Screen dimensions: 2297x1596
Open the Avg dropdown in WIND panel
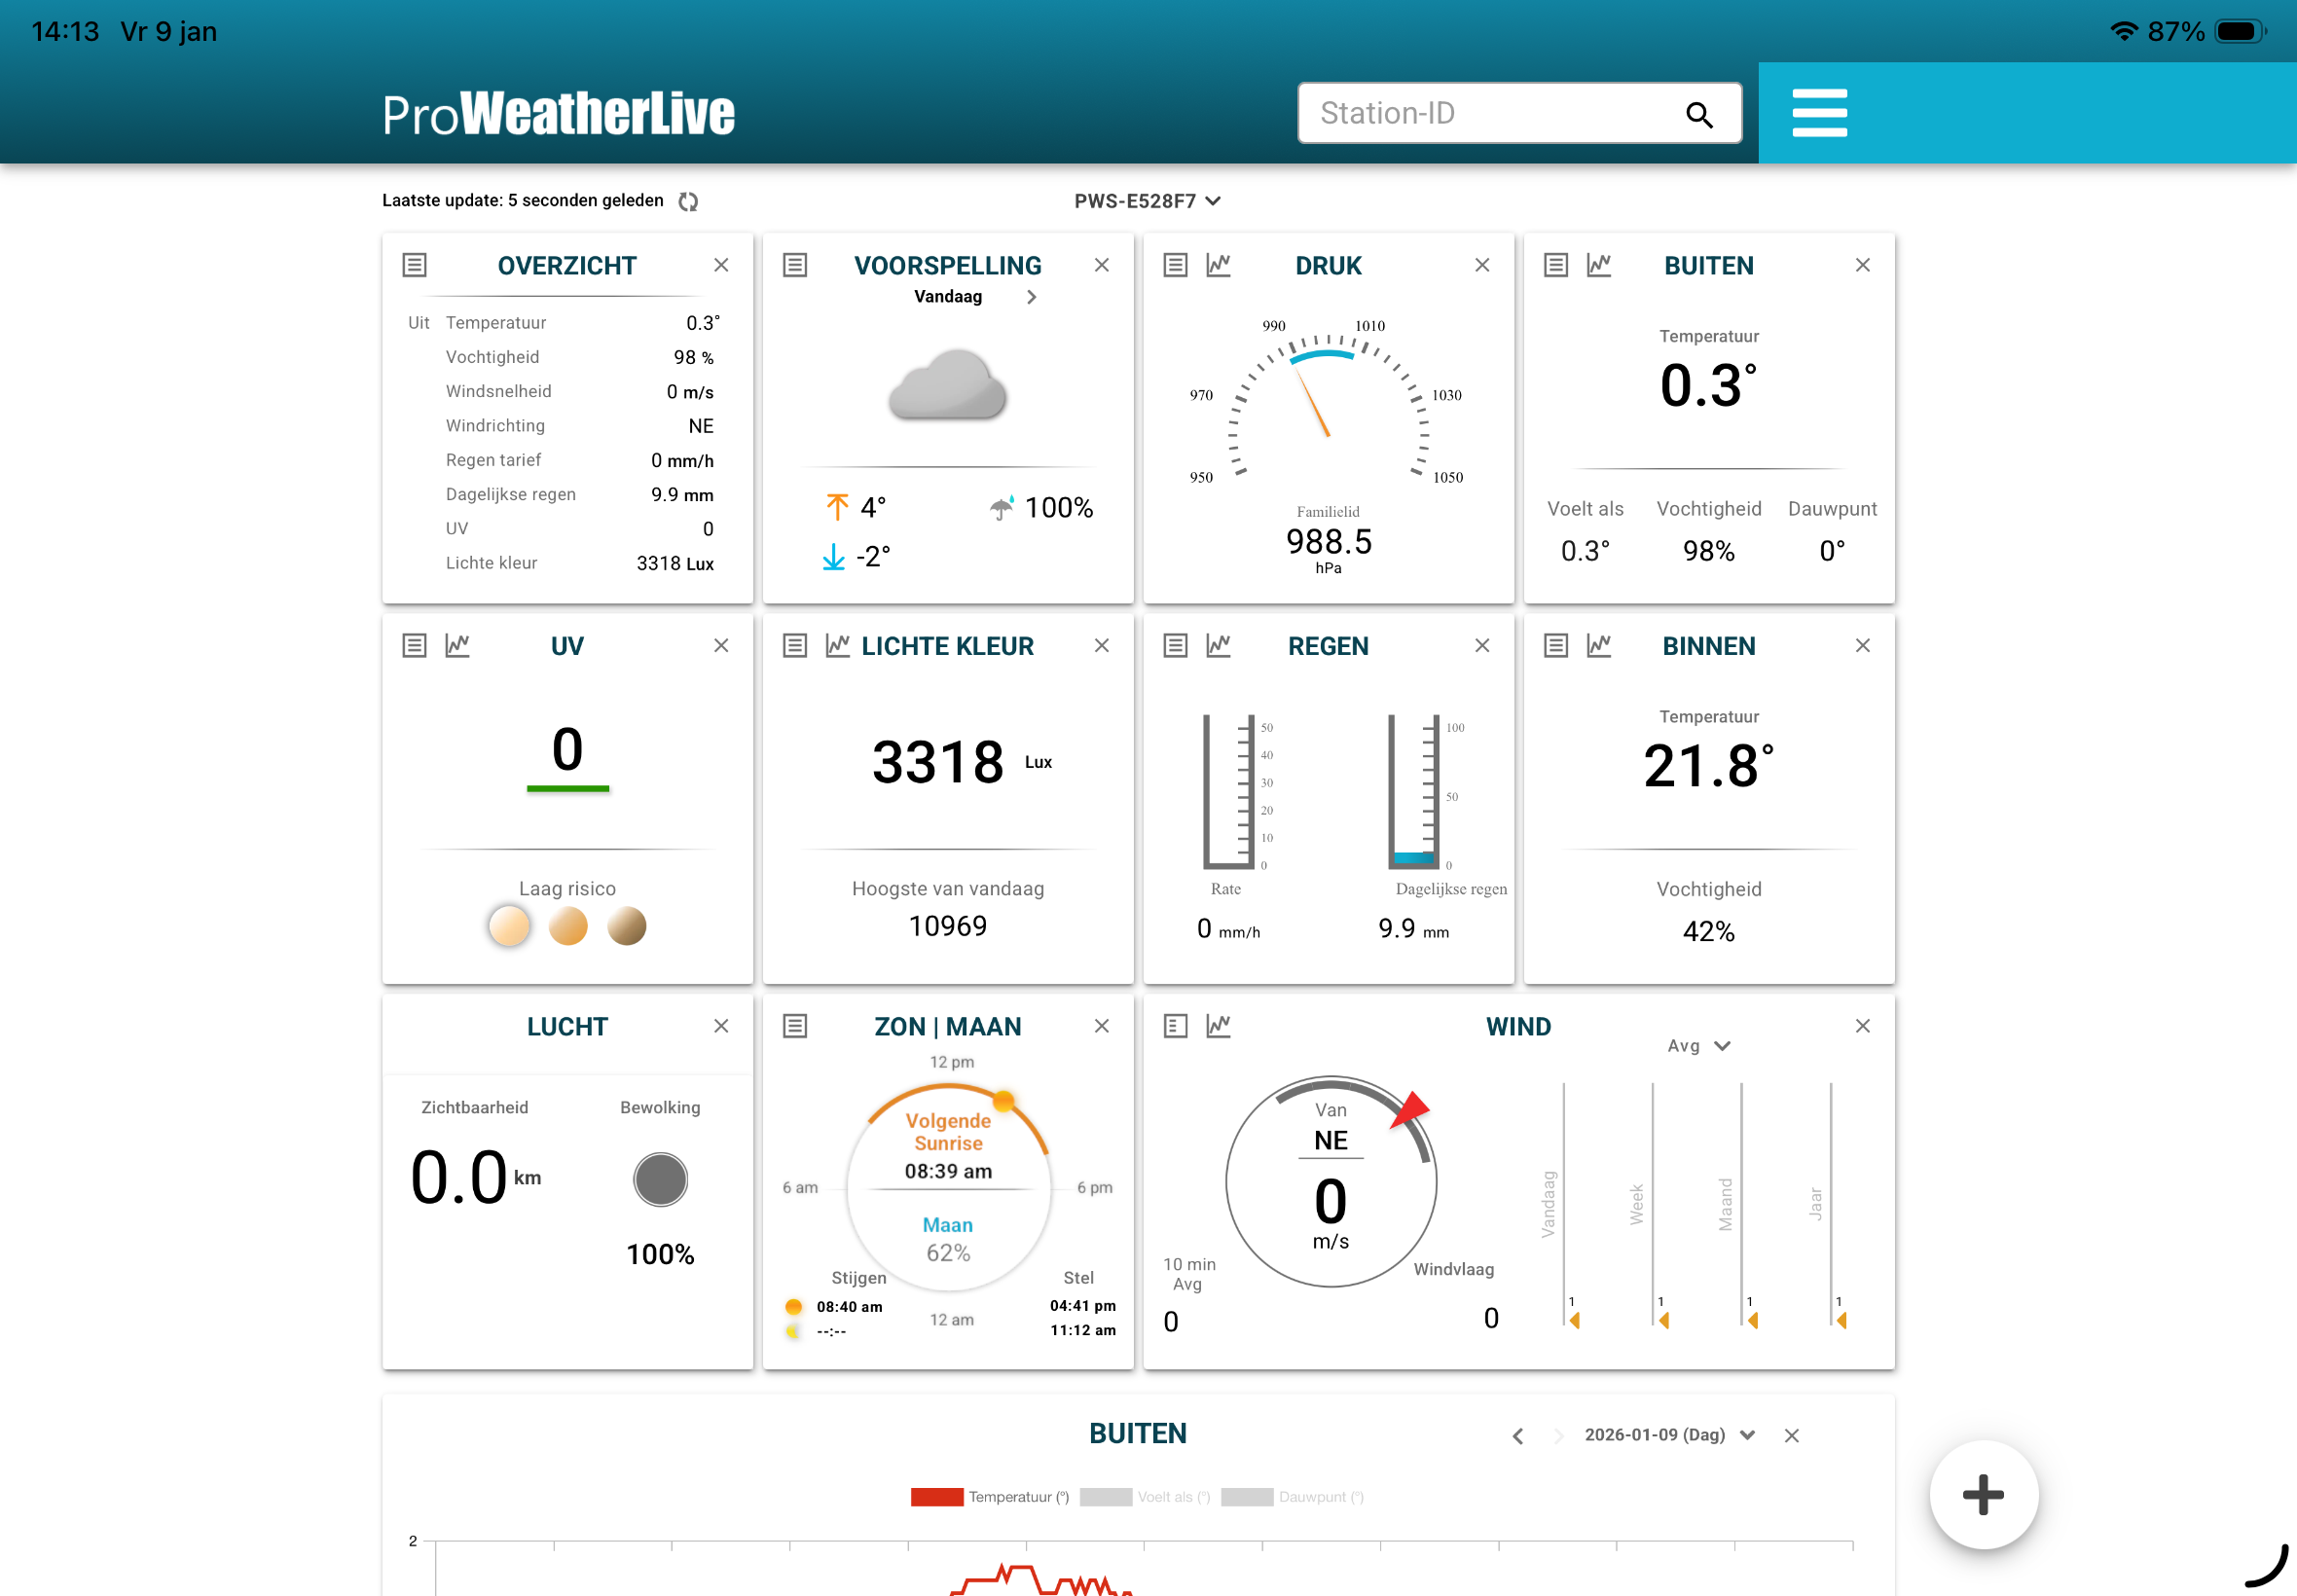(x=1697, y=1045)
